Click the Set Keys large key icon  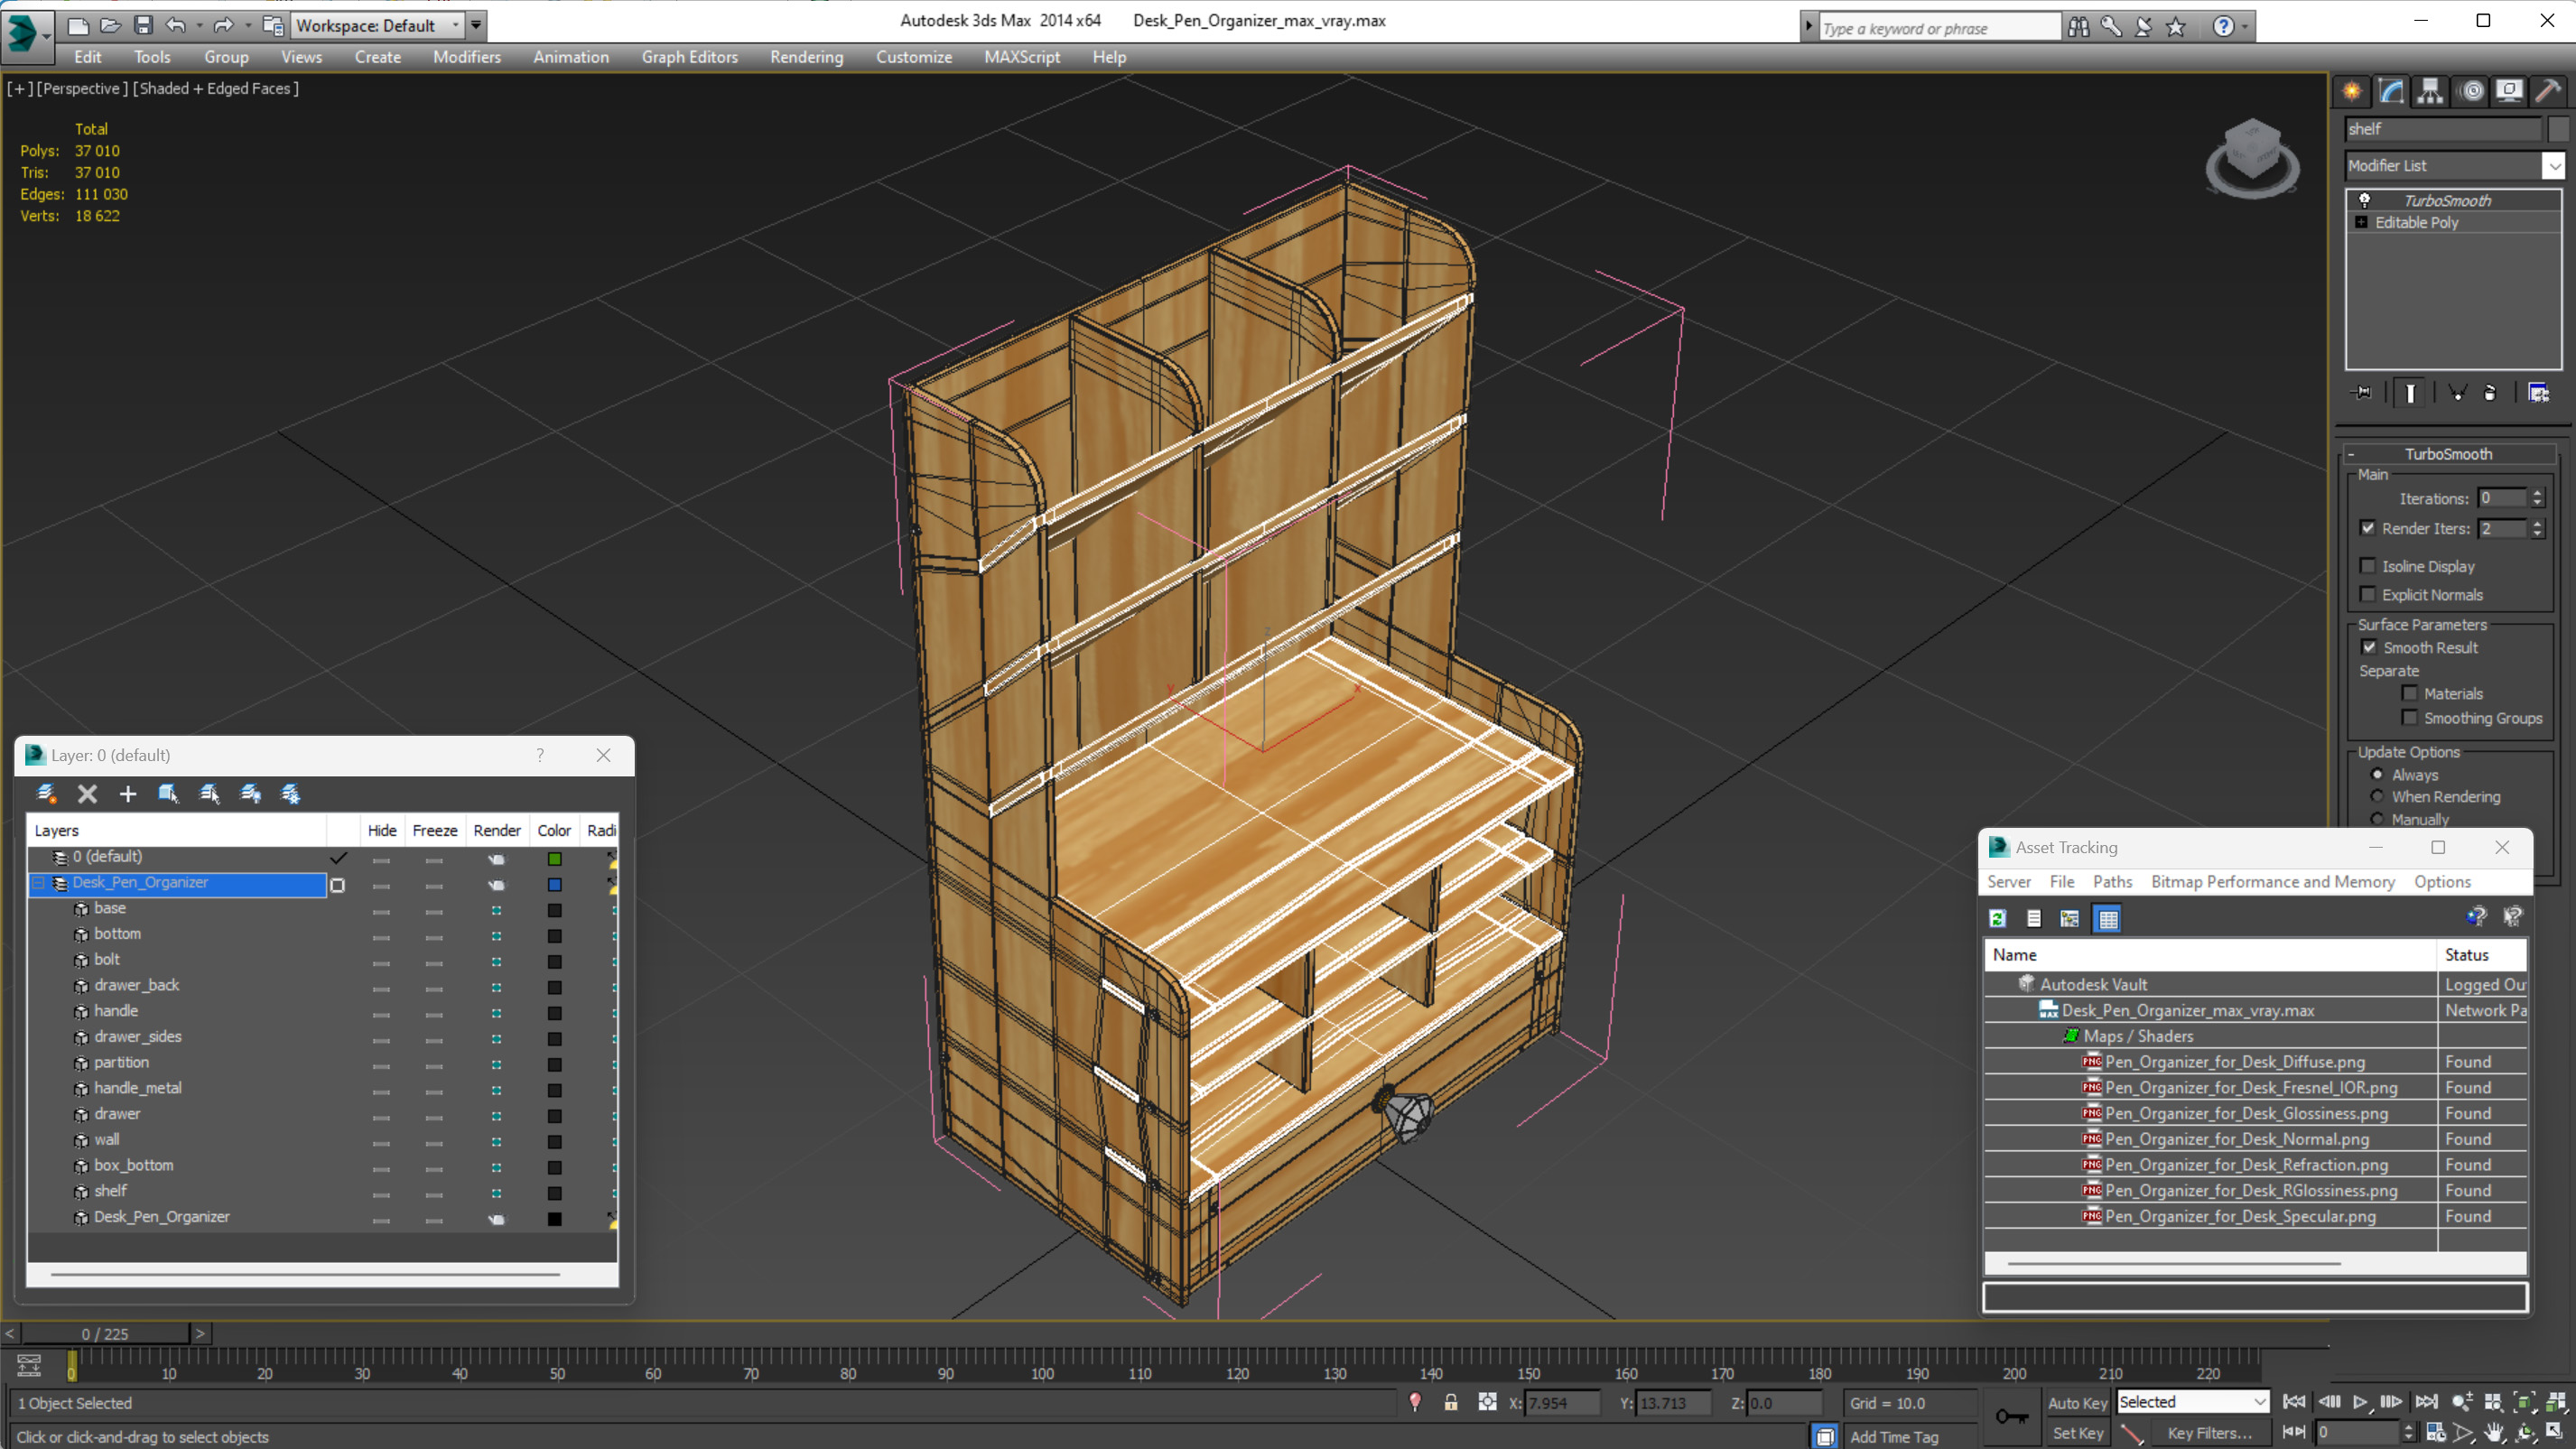[x=2012, y=1416]
